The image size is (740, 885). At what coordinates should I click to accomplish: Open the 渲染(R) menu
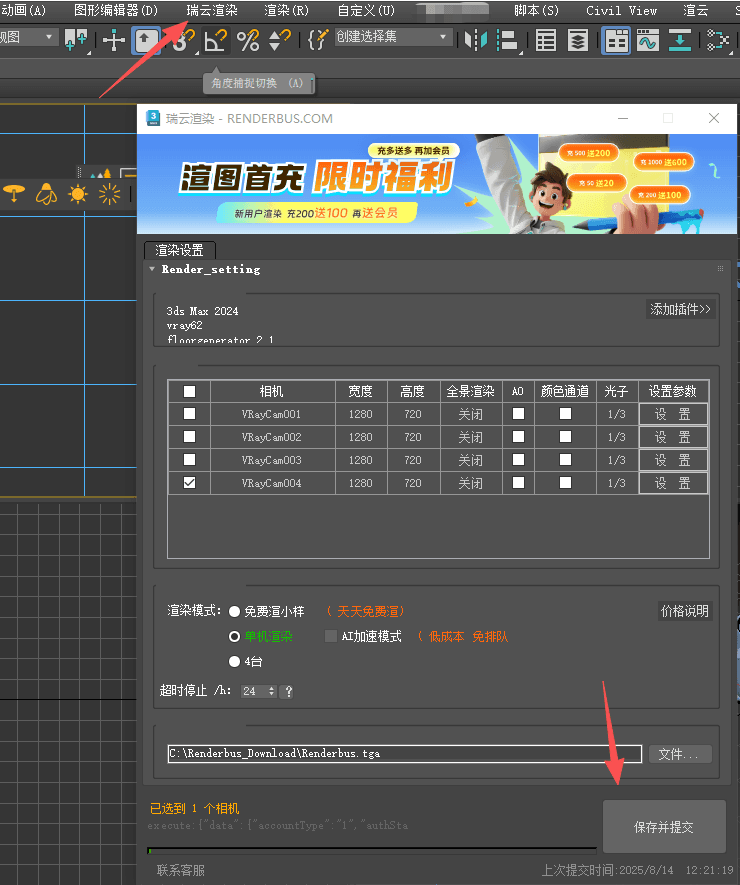click(x=286, y=10)
